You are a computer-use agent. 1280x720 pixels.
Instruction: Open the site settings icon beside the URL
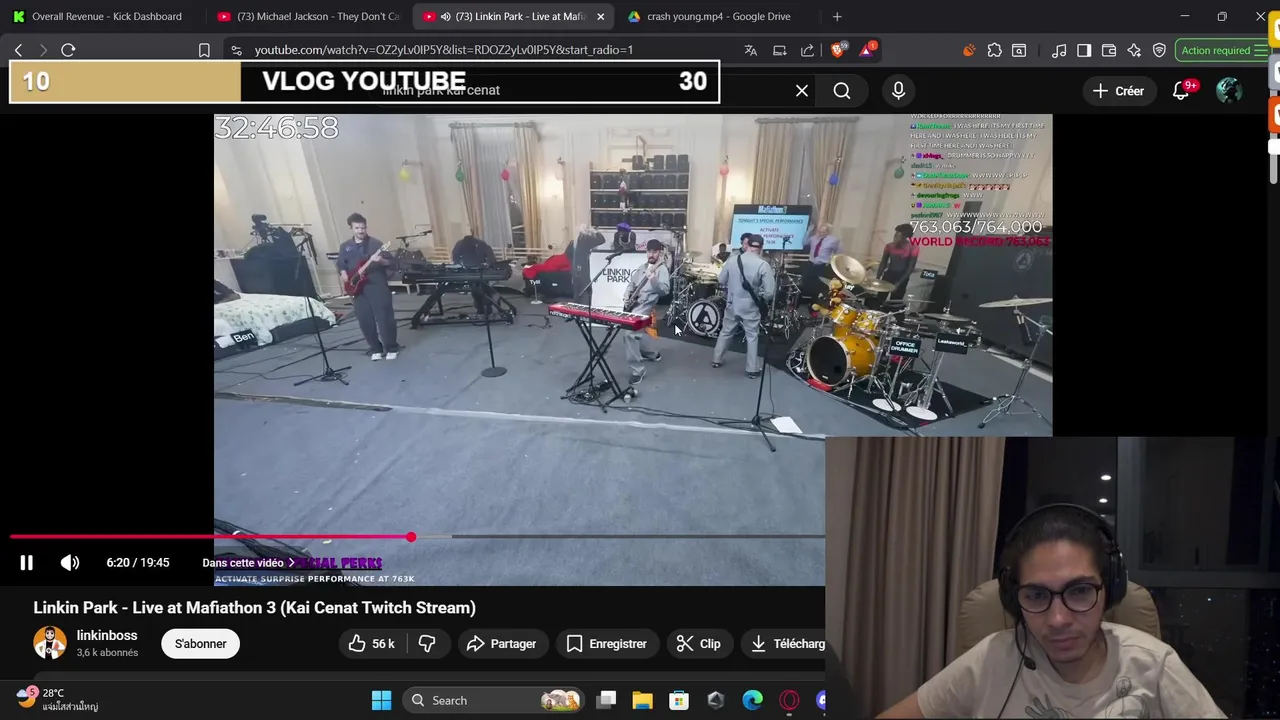pos(235,50)
